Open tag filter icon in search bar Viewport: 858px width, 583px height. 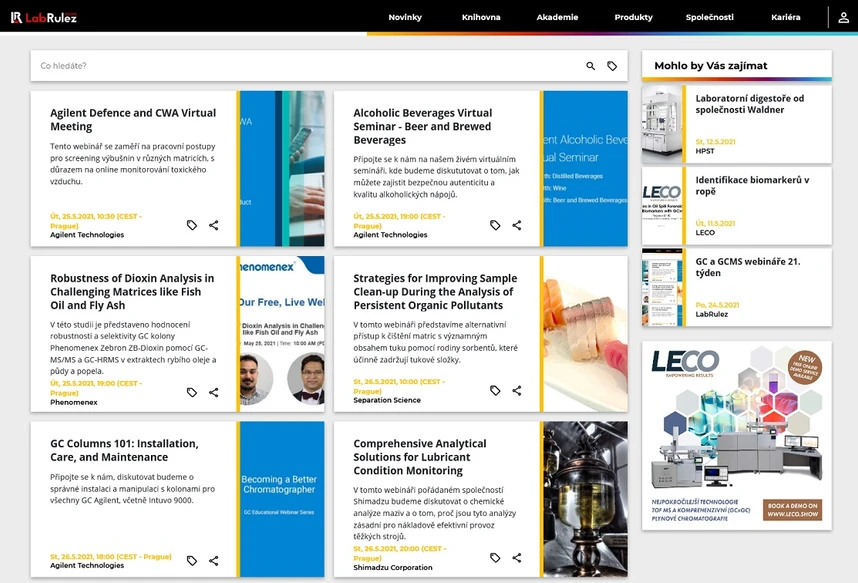click(x=612, y=66)
